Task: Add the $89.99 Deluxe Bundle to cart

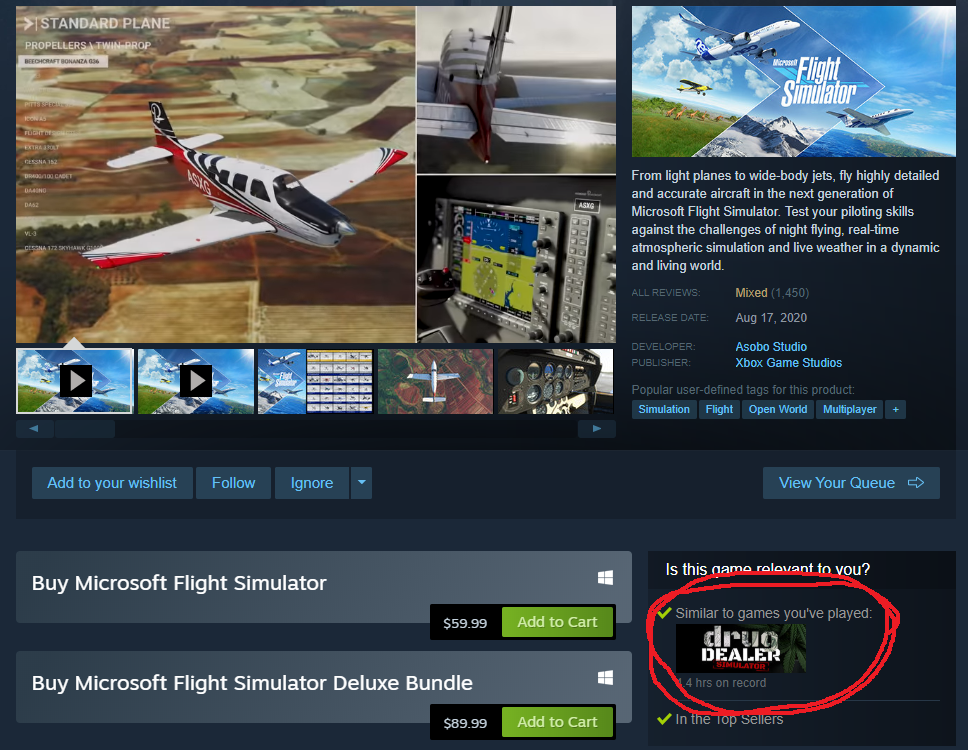Action: [557, 722]
